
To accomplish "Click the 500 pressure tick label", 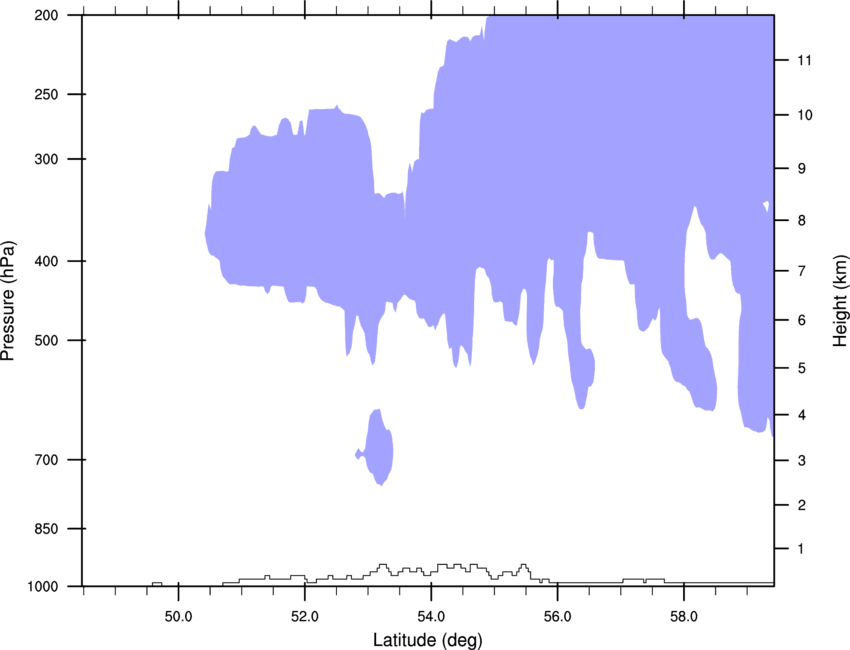I will coord(46,340).
